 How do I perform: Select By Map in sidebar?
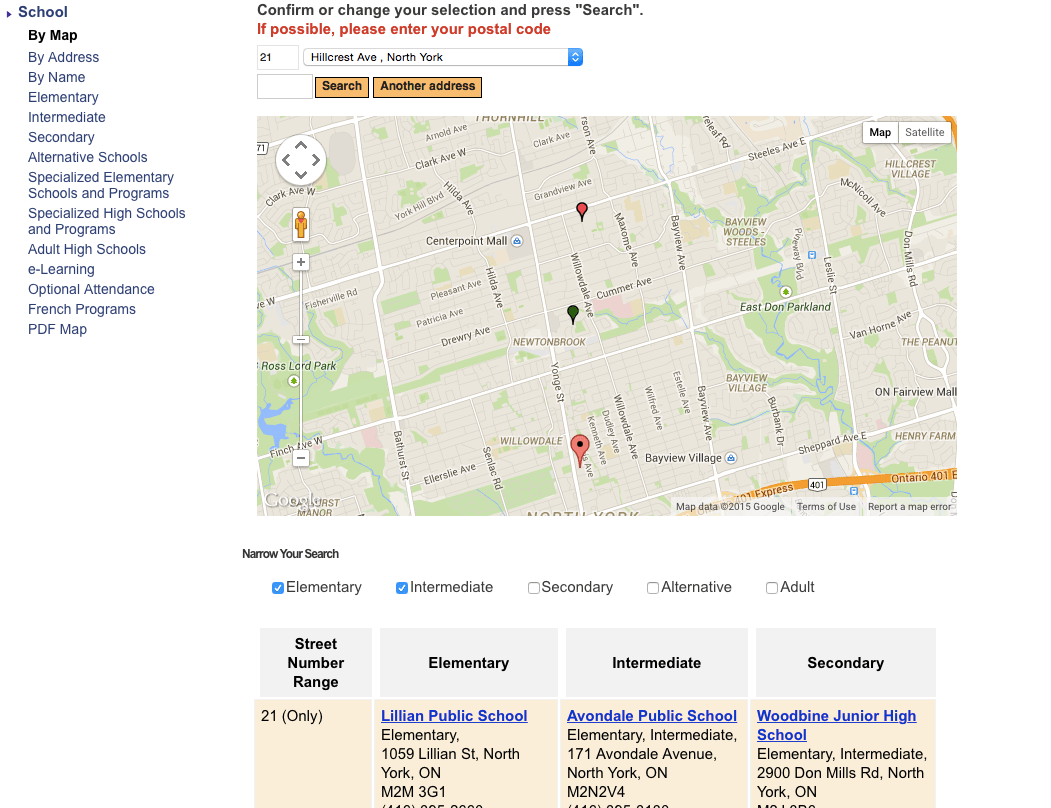click(52, 35)
